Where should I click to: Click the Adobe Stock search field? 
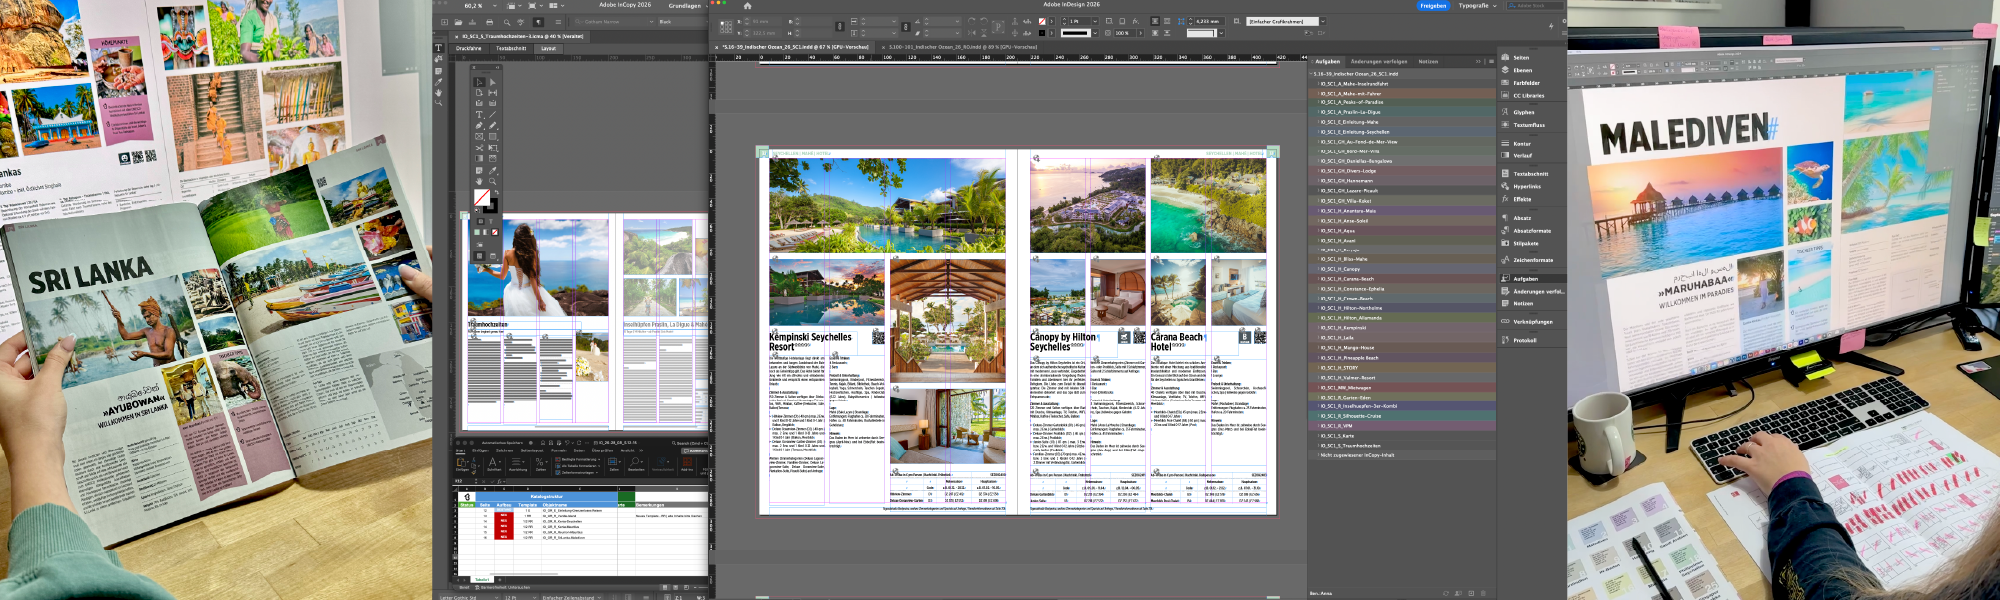click(x=1535, y=6)
